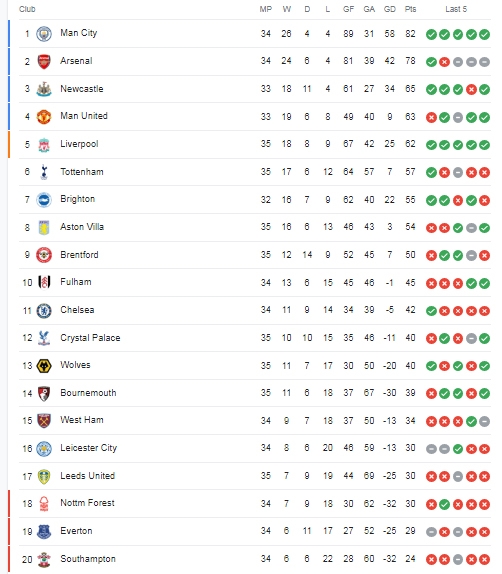Open the Crystal Palace team link

[90, 338]
